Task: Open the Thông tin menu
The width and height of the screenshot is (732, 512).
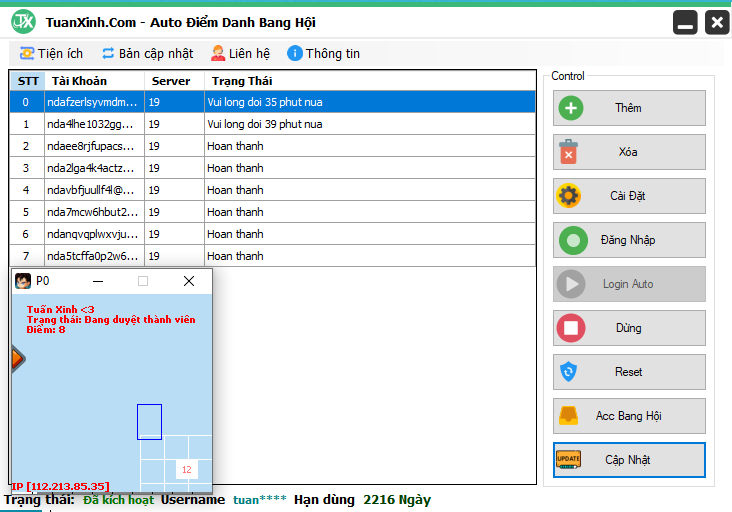Action: [x=323, y=53]
